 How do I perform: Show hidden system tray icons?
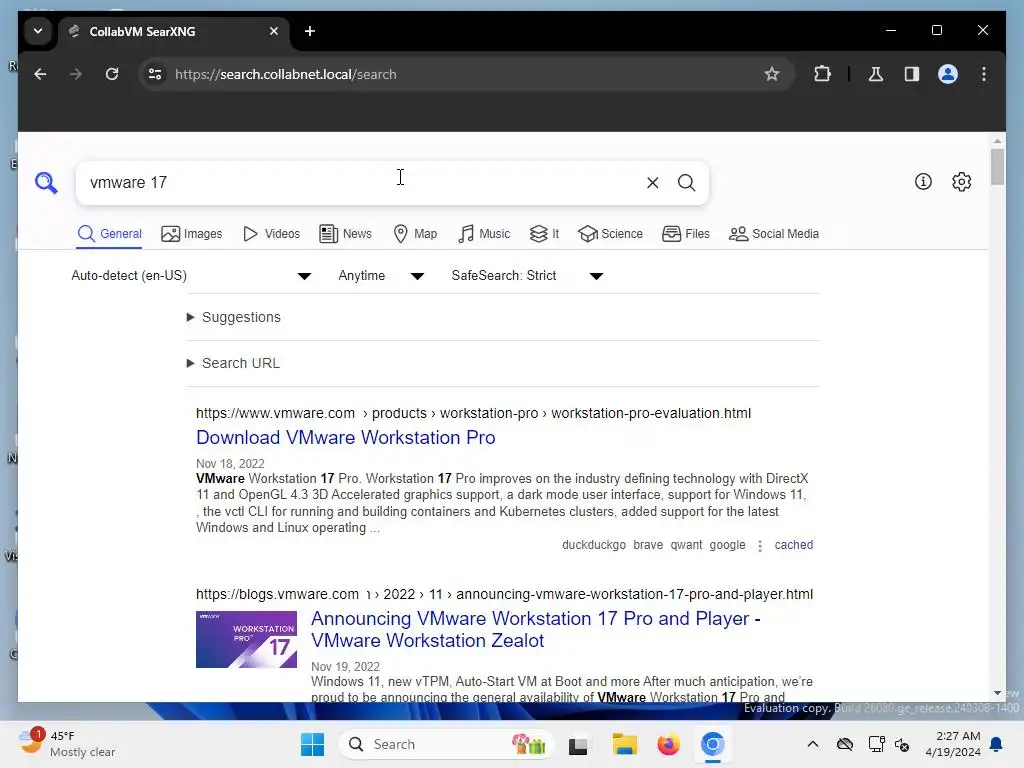pyautogui.click(x=812, y=744)
